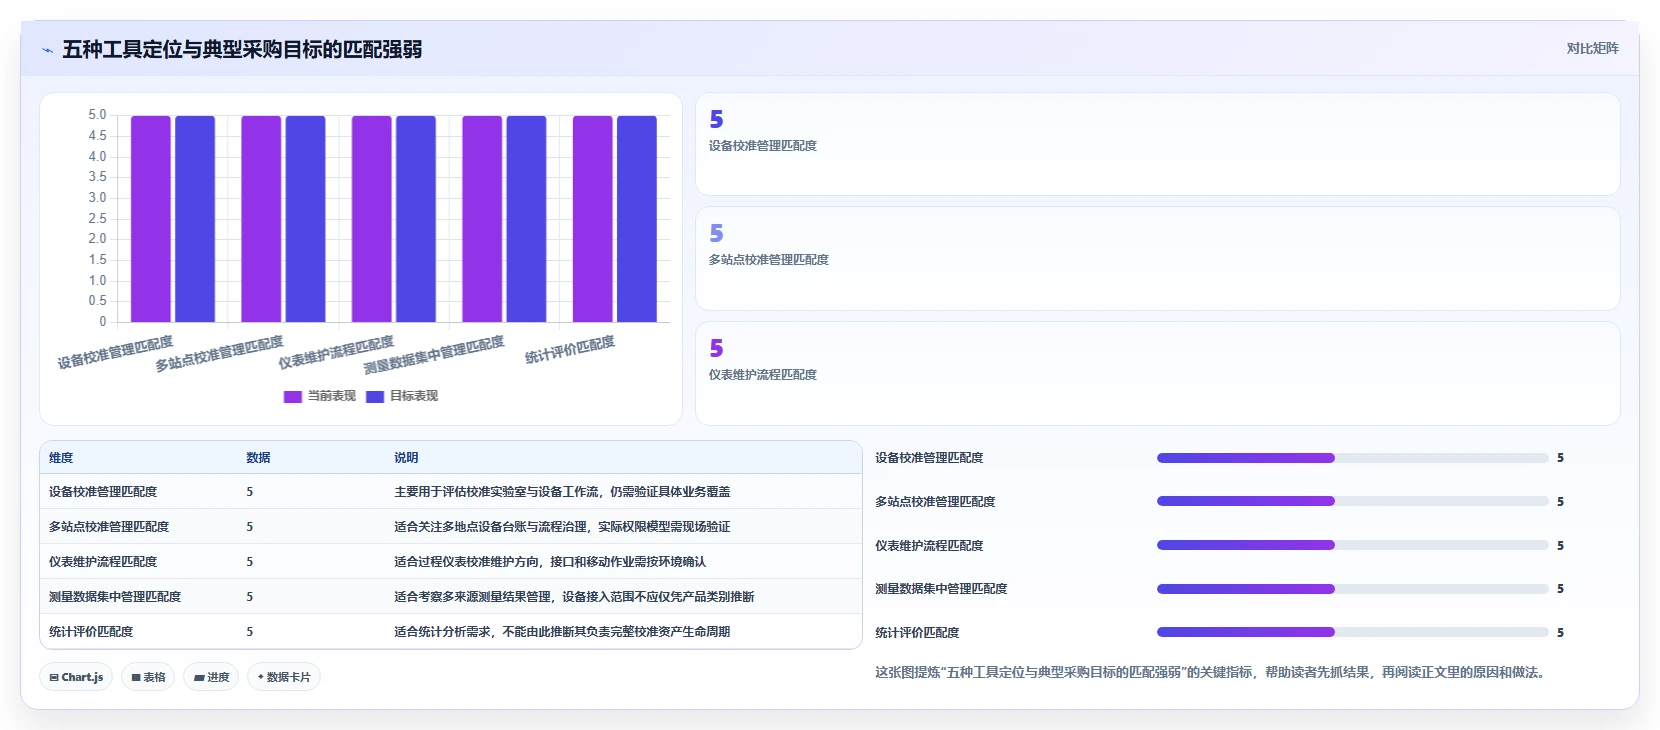The height and width of the screenshot is (730, 1660).
Task: Click purple 当前表现 bar for 设备校准管理匹配度
Action: click(151, 219)
